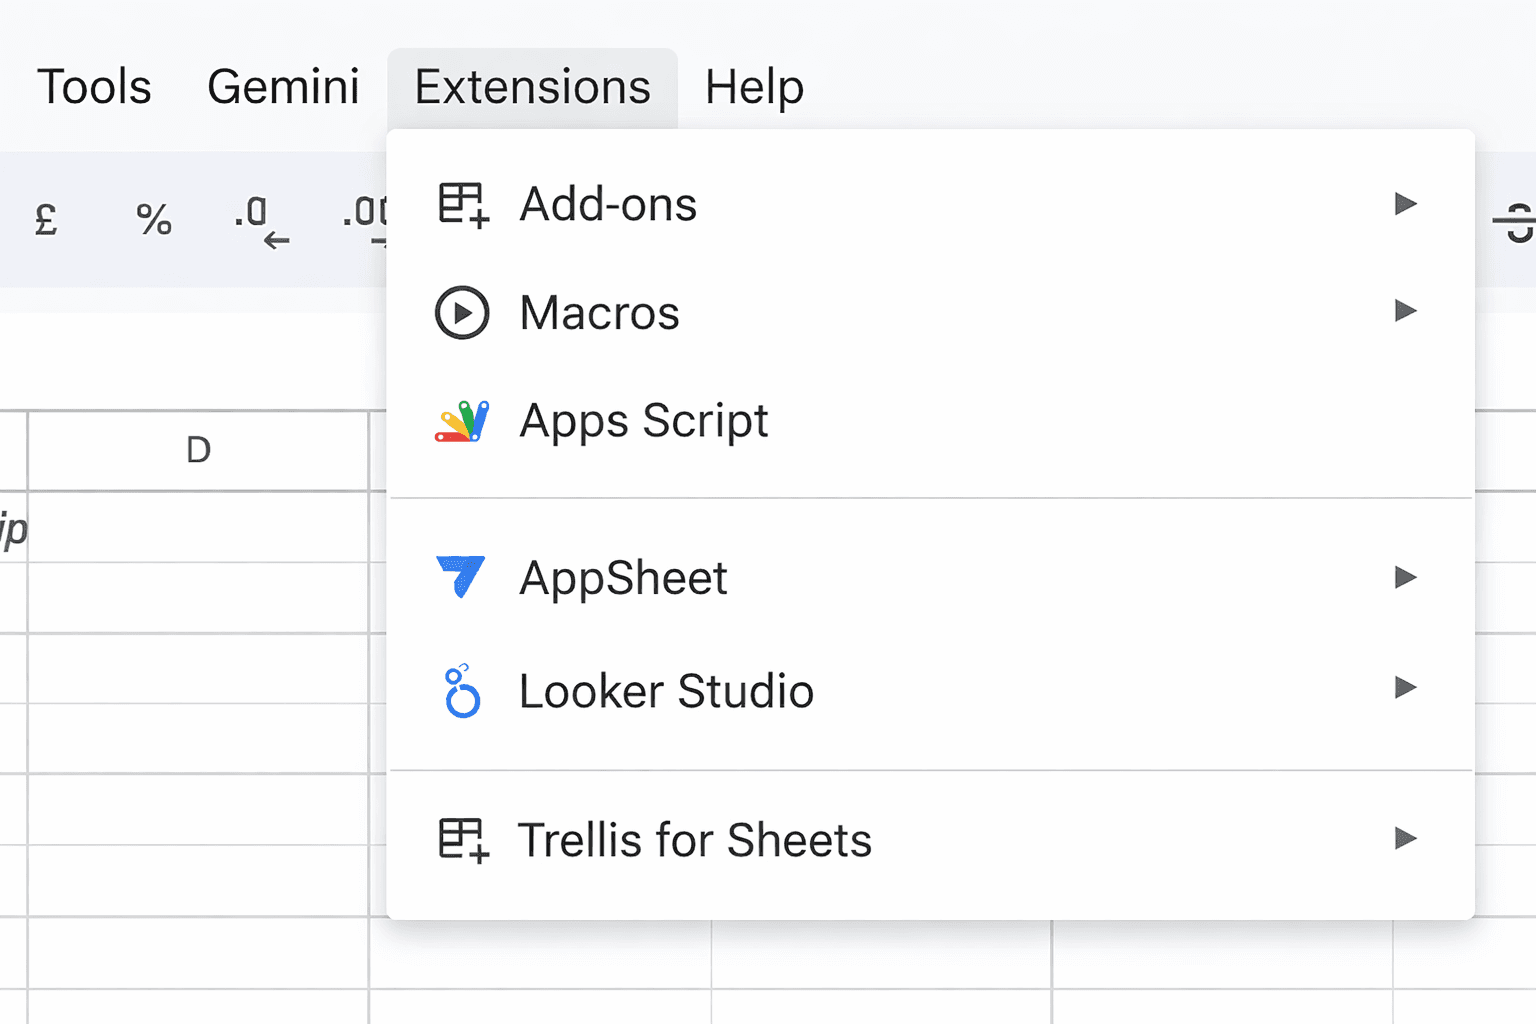Expand the Trellis for Sheets submenu arrow
Viewport: 1536px width, 1024px height.
(1405, 838)
